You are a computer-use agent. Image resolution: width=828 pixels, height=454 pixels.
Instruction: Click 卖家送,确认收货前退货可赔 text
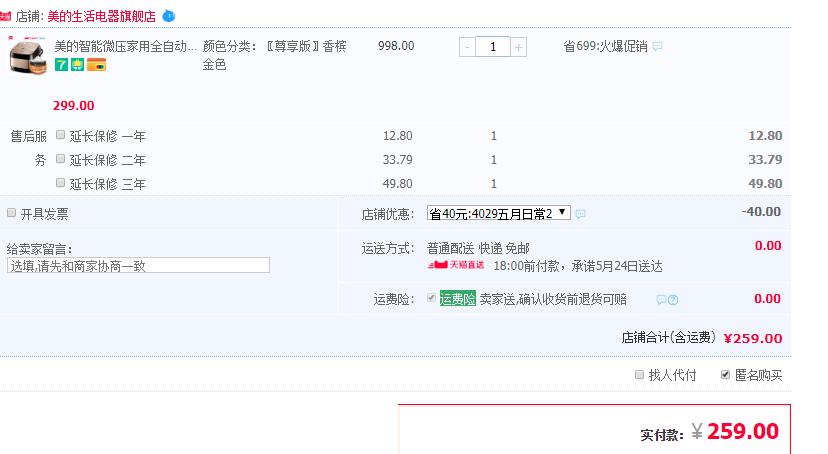(x=553, y=299)
